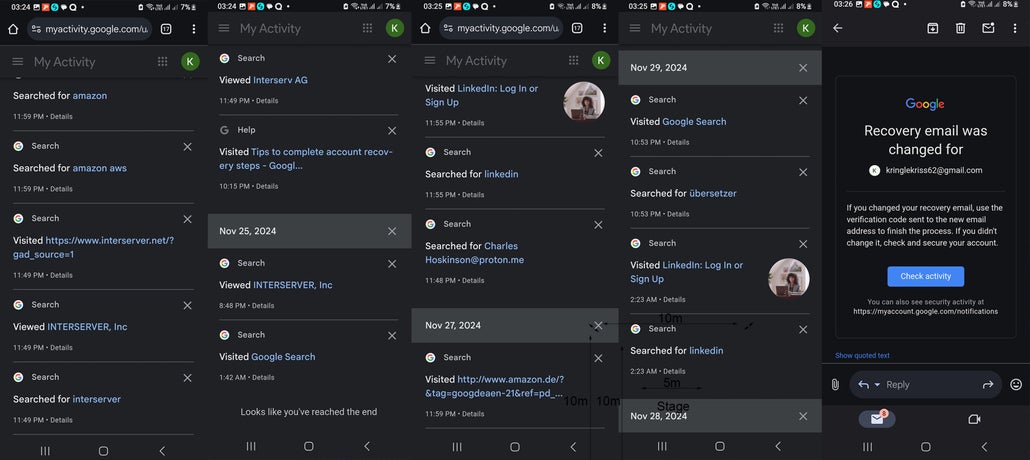Image resolution: width=1030 pixels, height=460 pixels.
Task: Delete 'Viewed INTERSERVER, Inc' entry from 8:48 PM
Action: click(x=392, y=264)
